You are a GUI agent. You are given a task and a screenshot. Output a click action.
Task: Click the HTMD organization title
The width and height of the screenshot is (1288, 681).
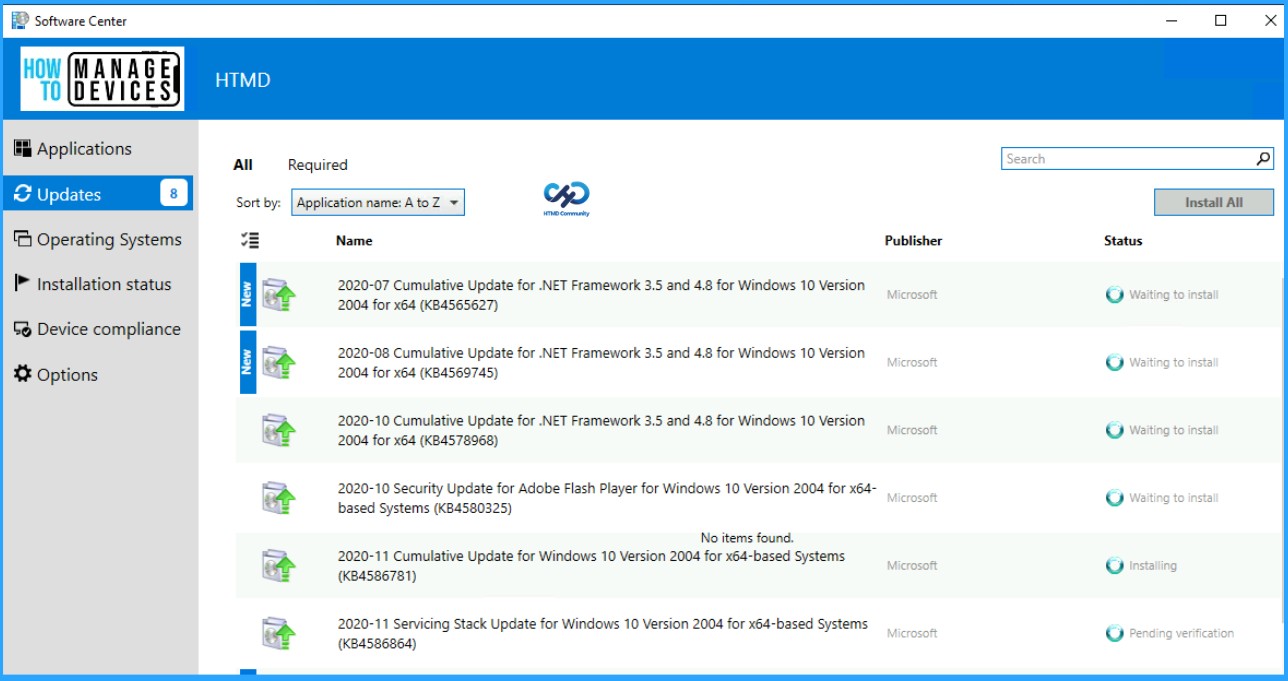coord(243,80)
